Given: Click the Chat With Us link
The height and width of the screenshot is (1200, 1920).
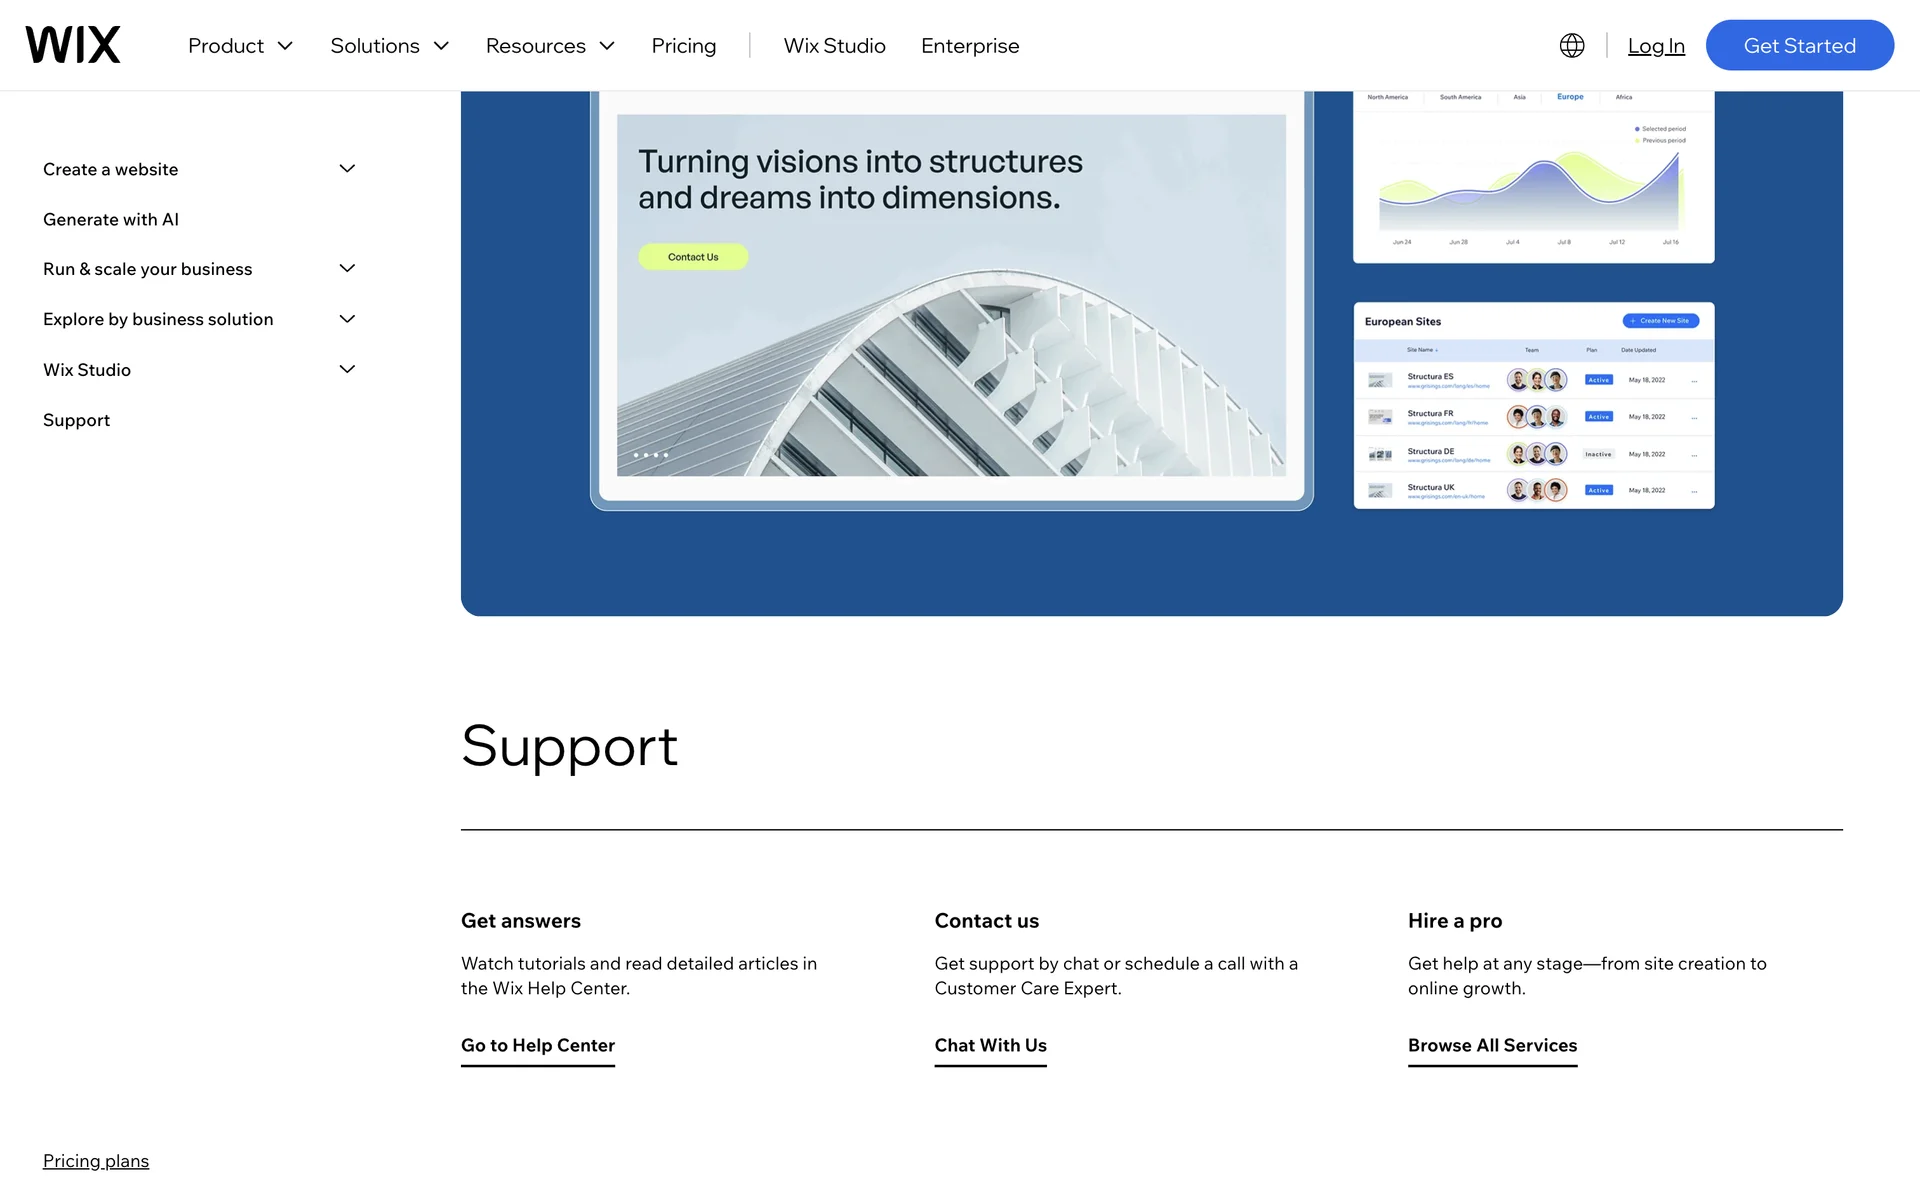Looking at the screenshot, I should (990, 1045).
